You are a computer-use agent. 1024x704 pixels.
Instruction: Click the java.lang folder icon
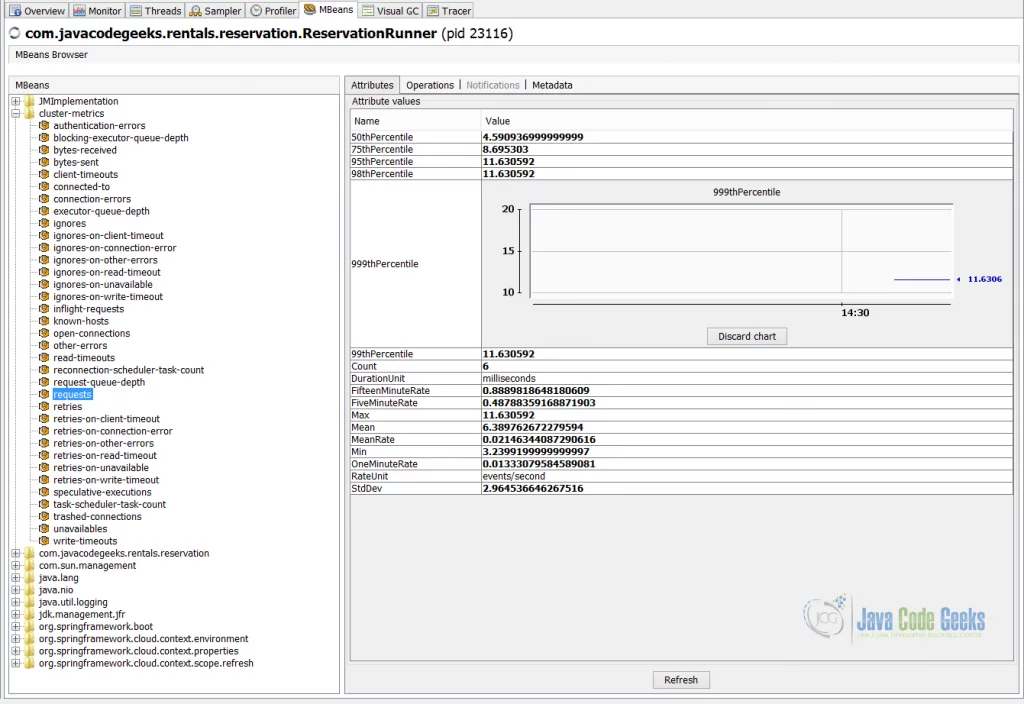pos(29,577)
